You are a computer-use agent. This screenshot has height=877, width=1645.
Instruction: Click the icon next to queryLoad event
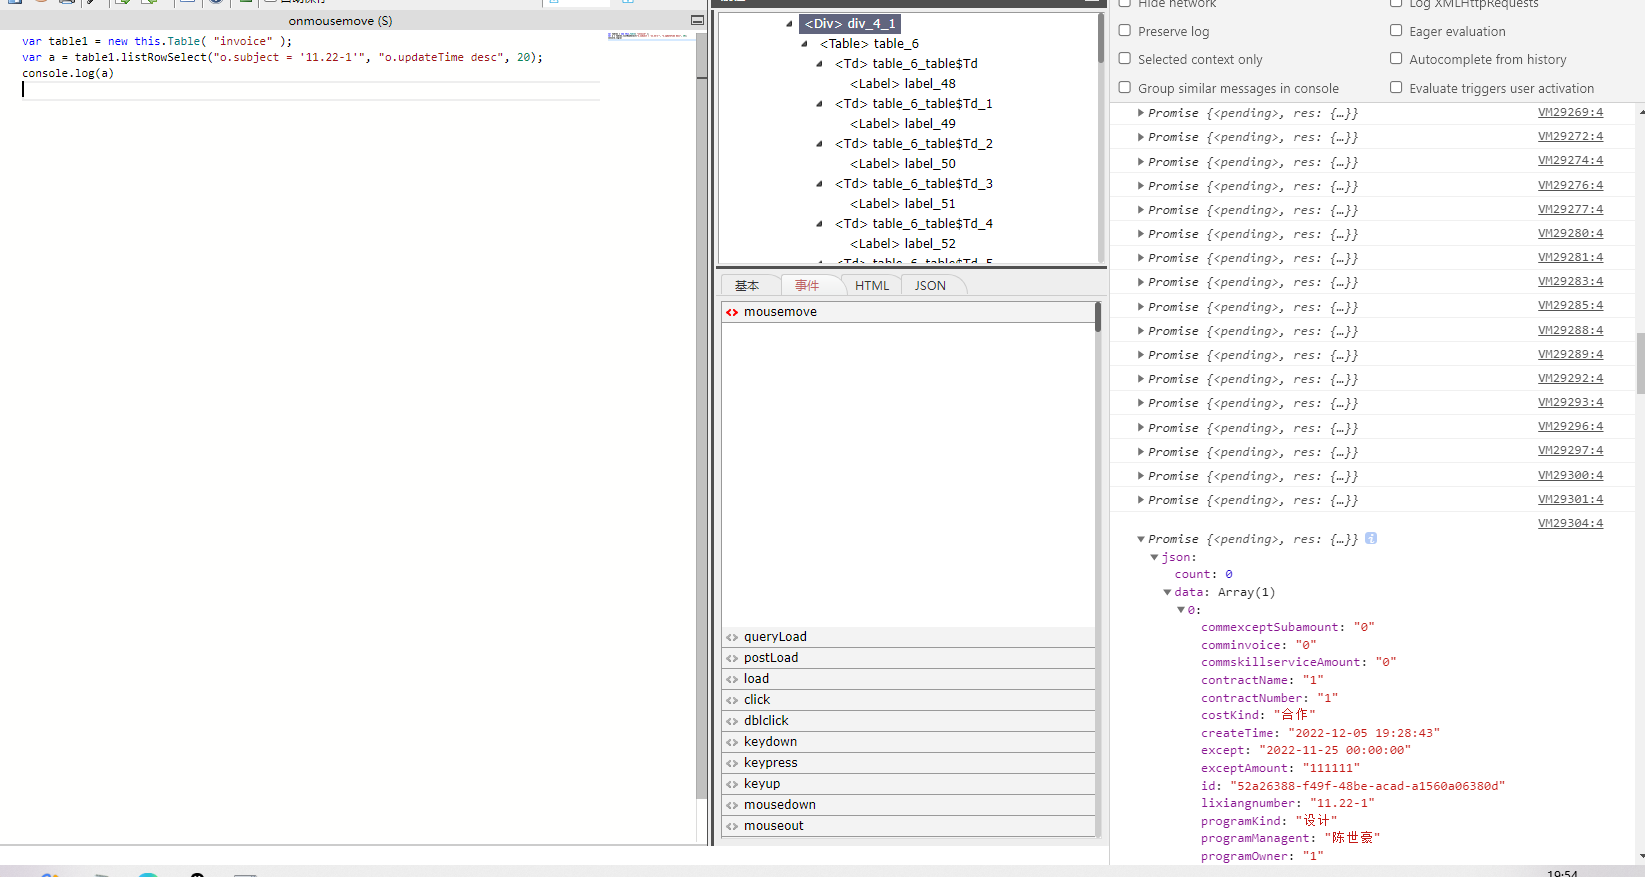[x=732, y=637]
